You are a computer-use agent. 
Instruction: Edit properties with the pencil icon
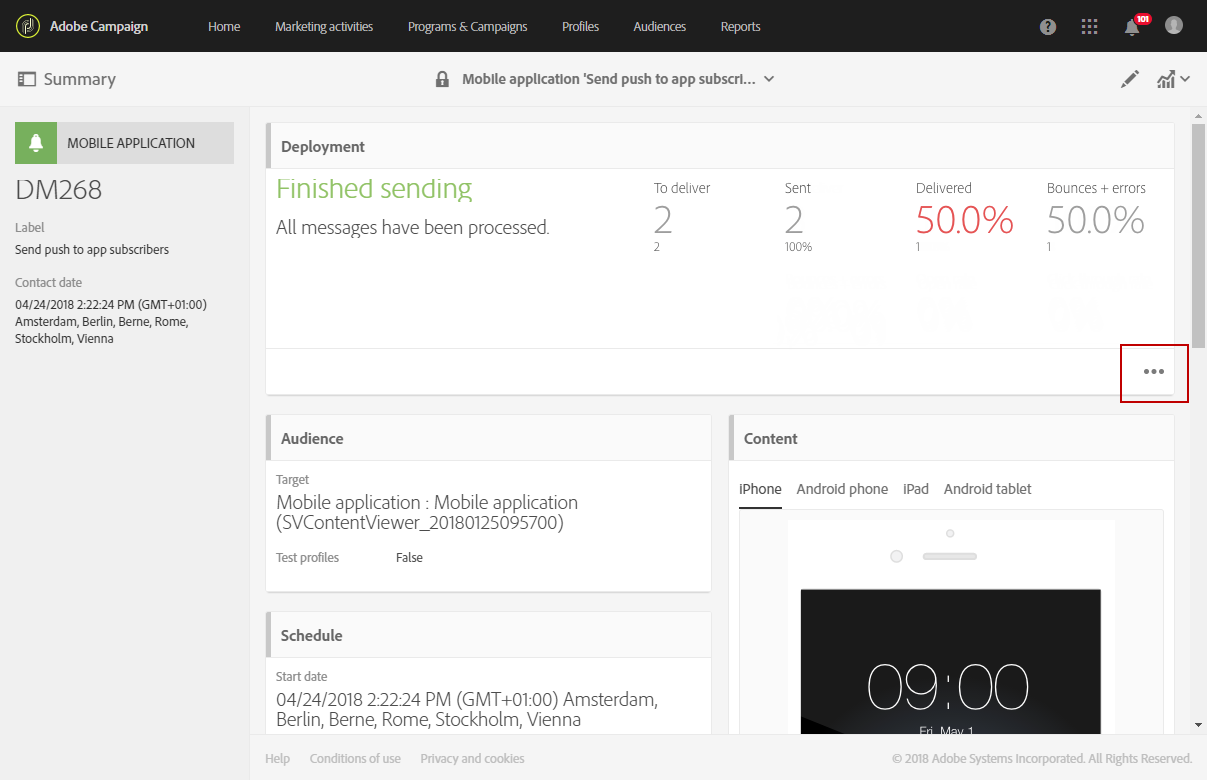point(1130,79)
